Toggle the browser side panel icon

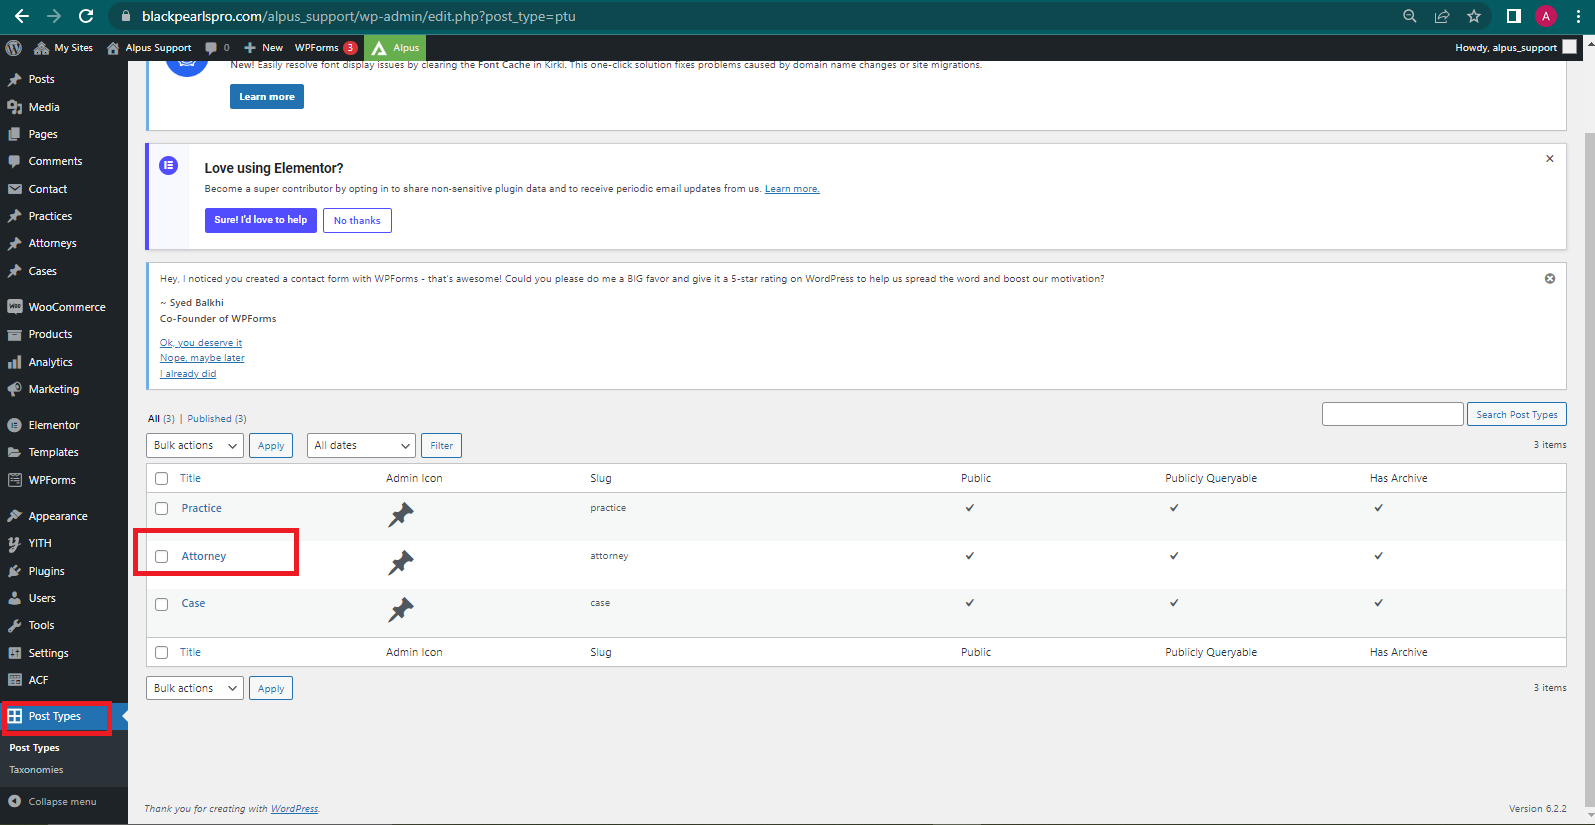tap(1513, 16)
